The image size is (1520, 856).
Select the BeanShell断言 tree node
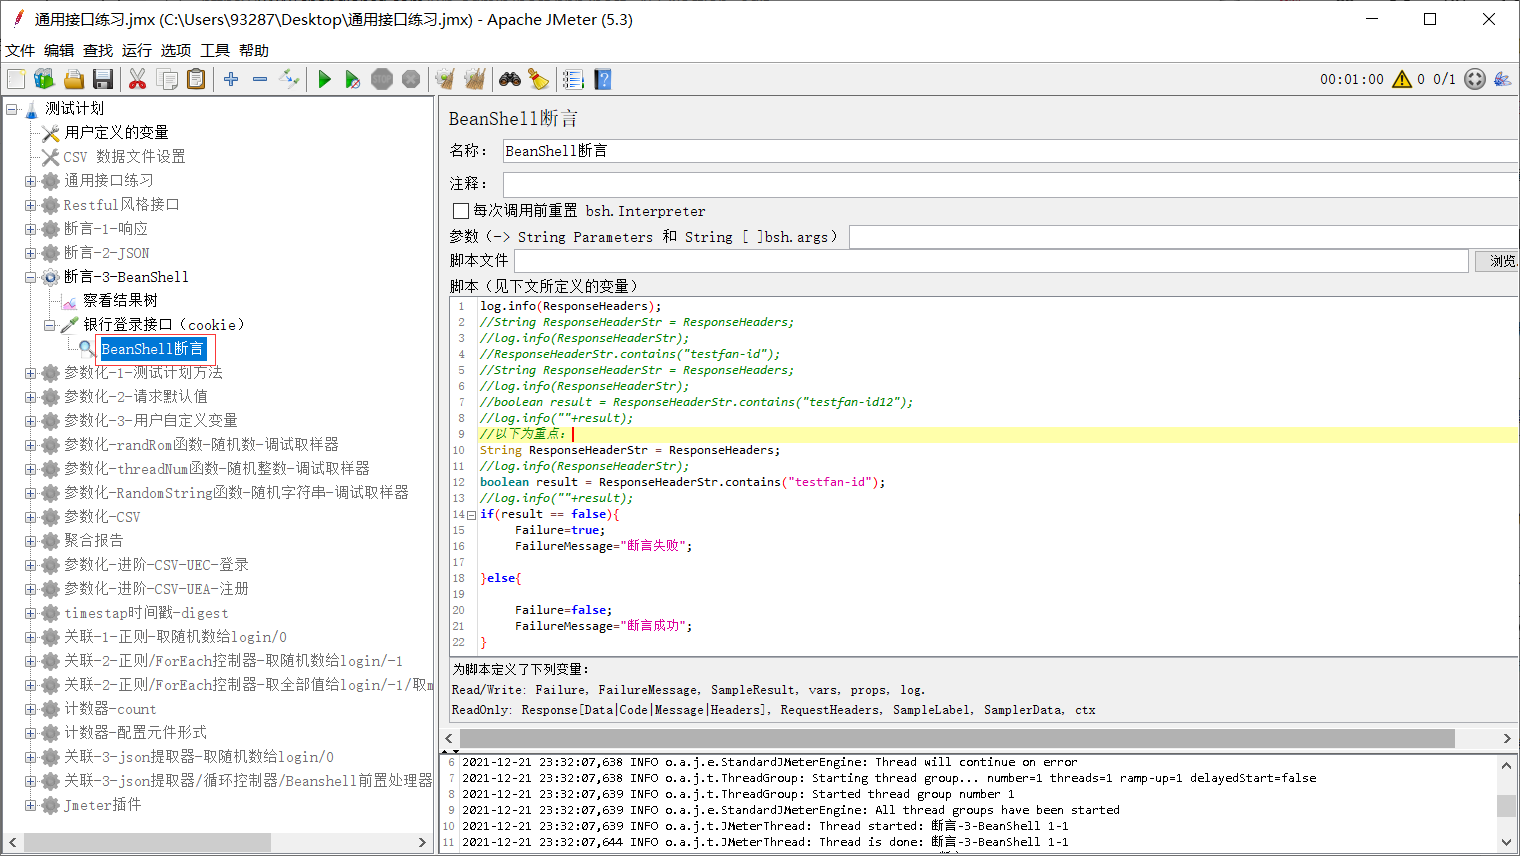coord(152,349)
